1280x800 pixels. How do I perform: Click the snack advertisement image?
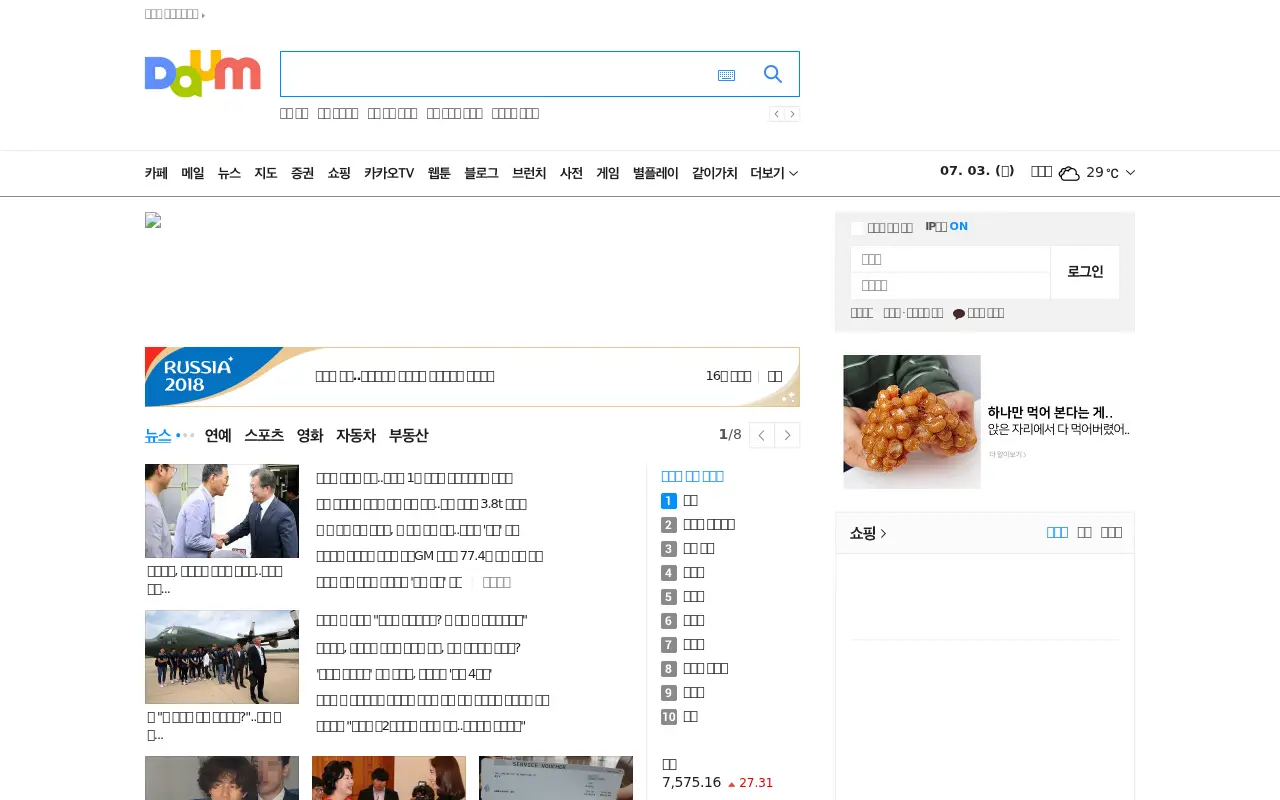click(x=912, y=422)
